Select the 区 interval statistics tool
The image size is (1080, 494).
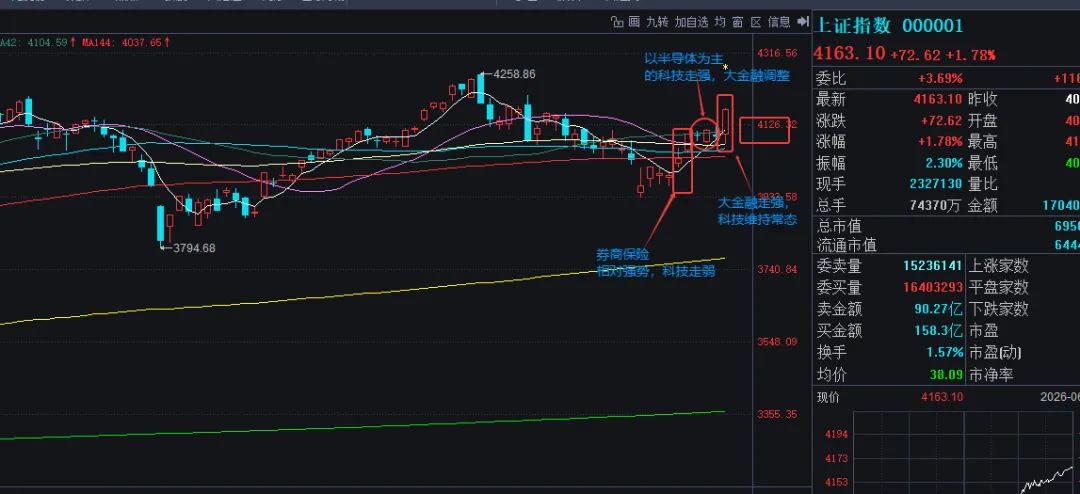point(756,22)
